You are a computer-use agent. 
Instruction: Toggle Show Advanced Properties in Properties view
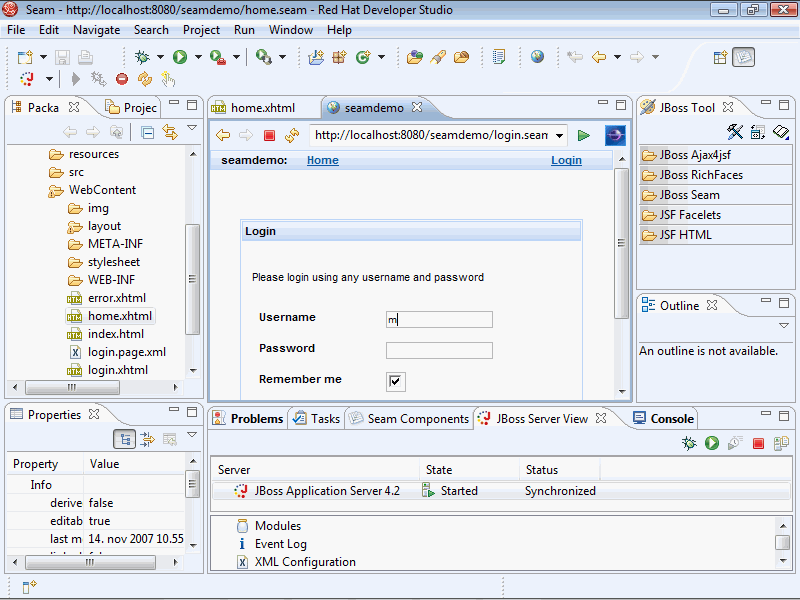[x=147, y=439]
